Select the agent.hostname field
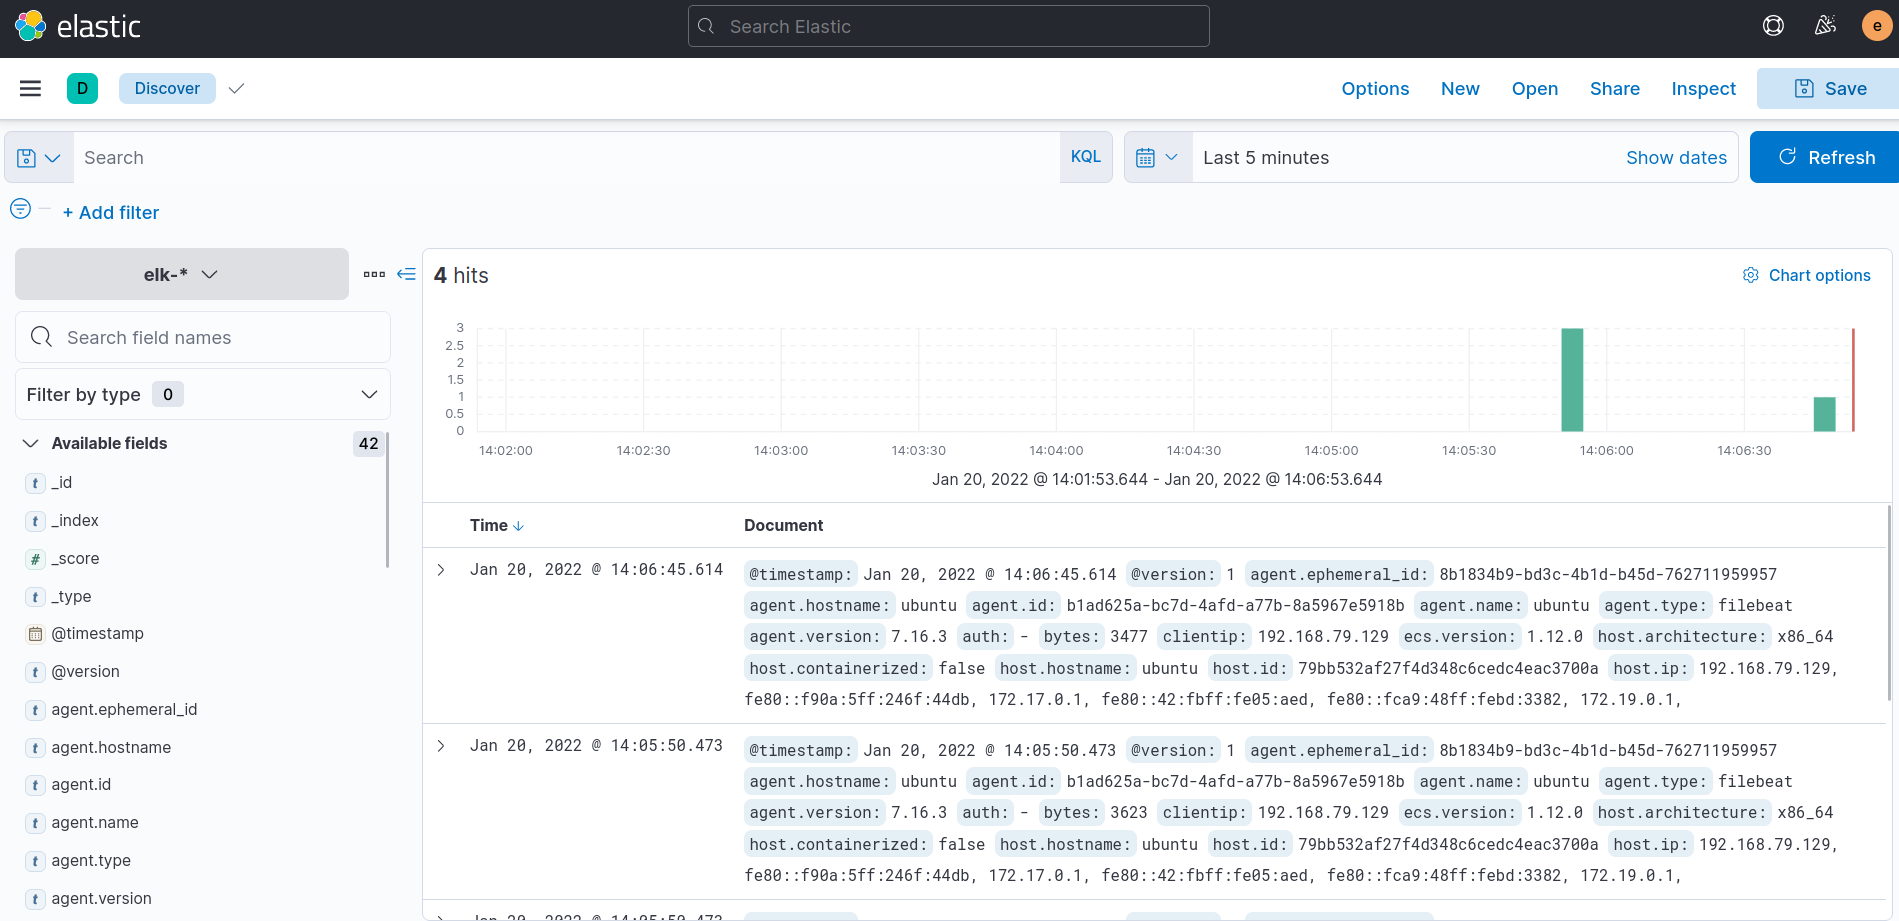The image size is (1899, 921). [111, 748]
